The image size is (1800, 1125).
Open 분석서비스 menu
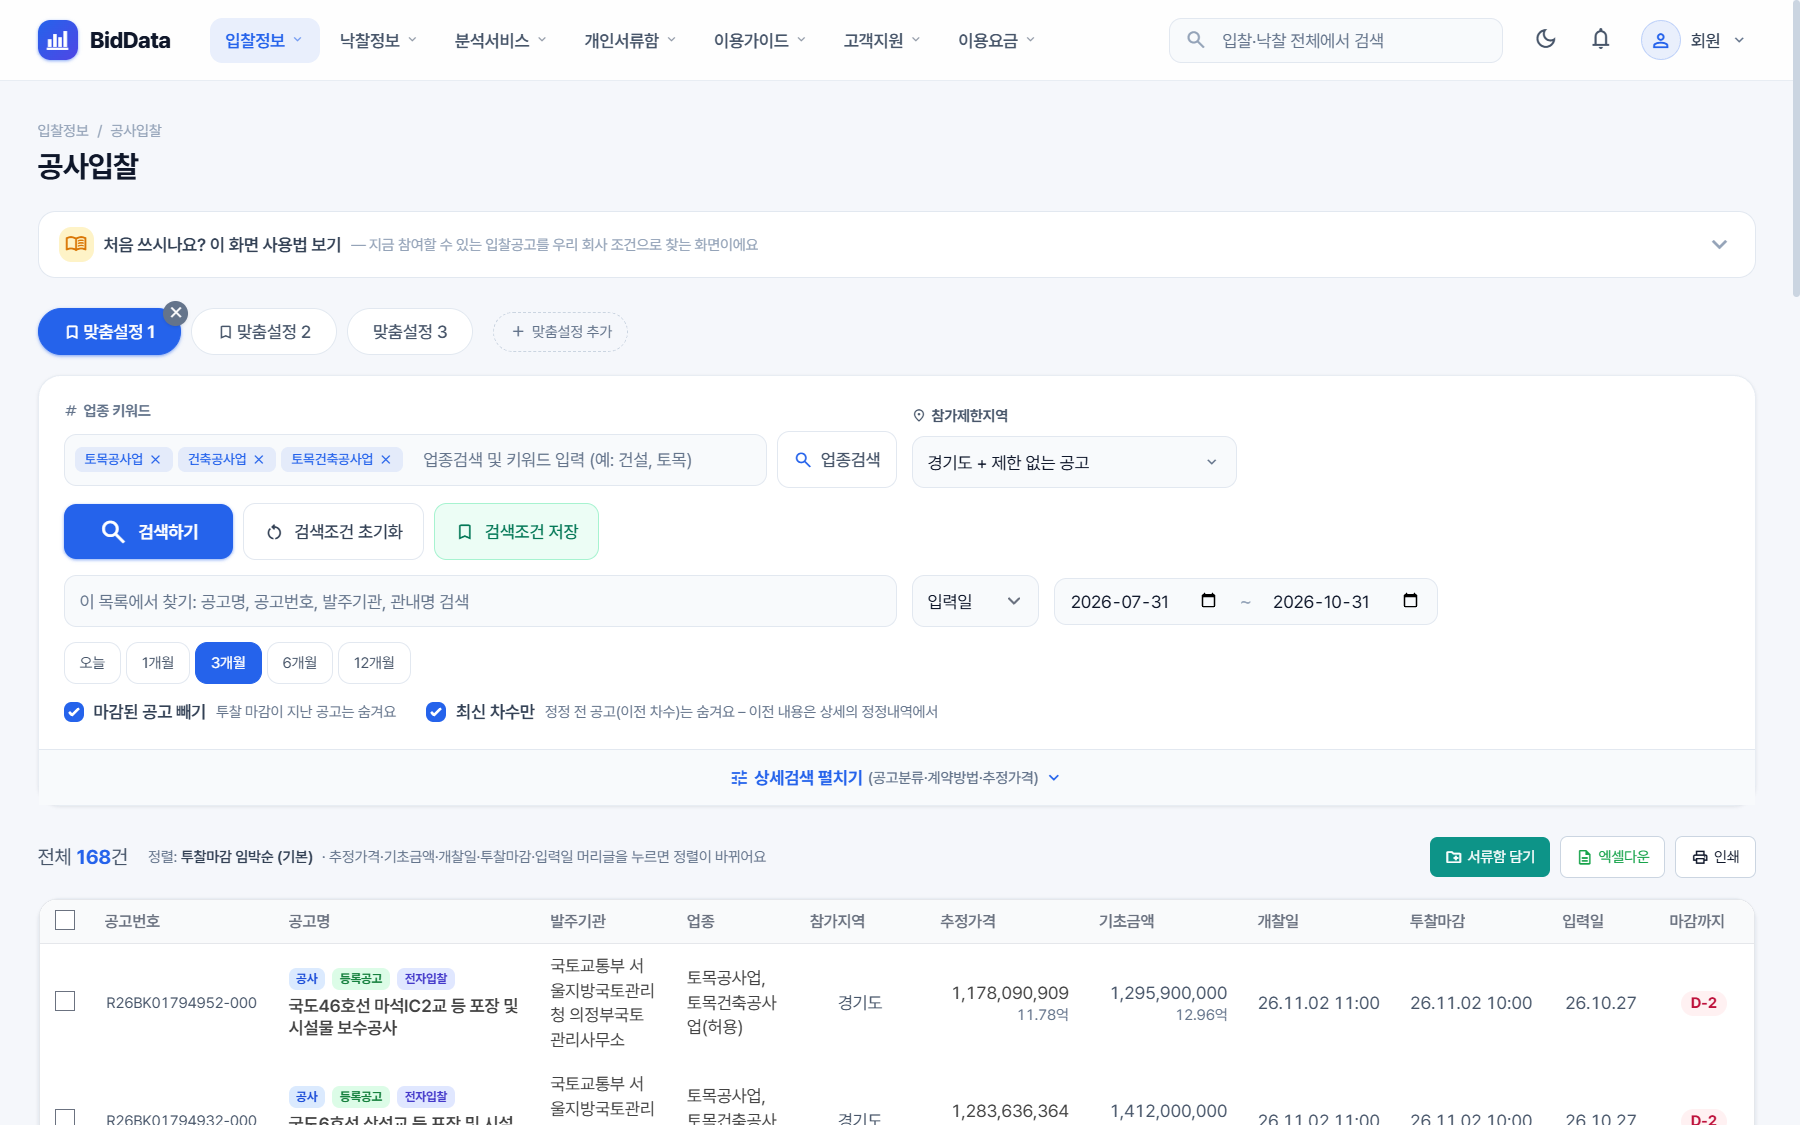[500, 40]
